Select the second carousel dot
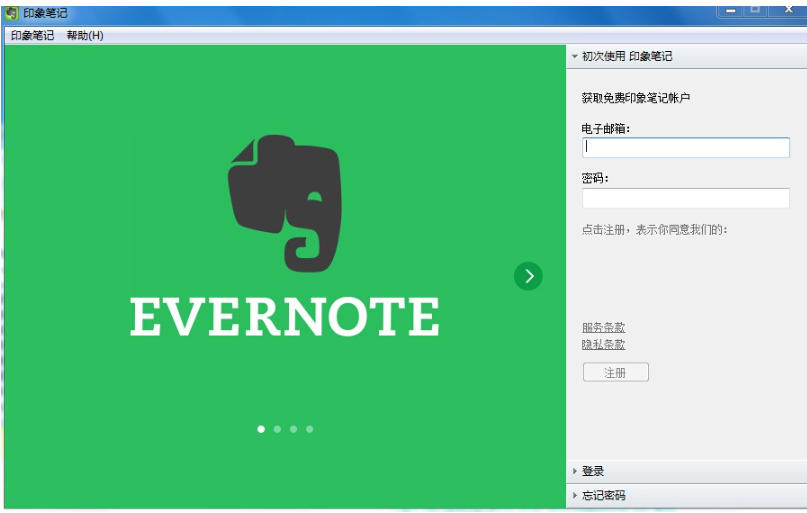 click(277, 429)
